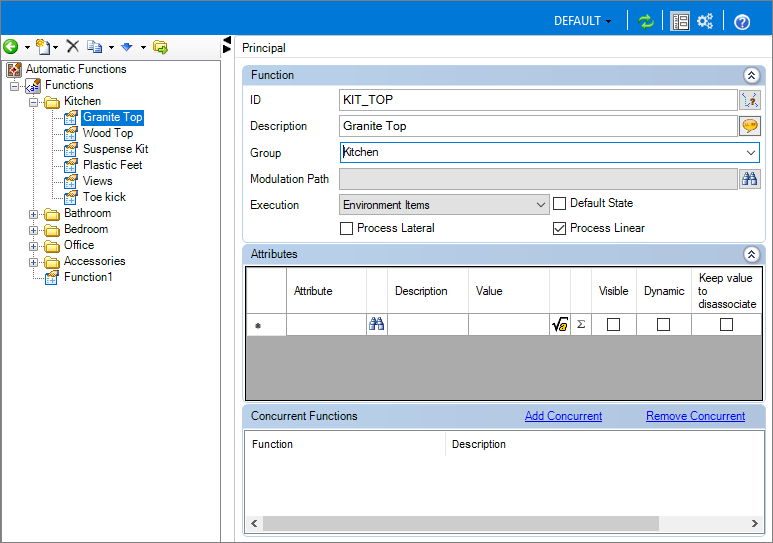Image resolution: width=773 pixels, height=543 pixels.
Task: Click the folder export icon in toolbar
Action: (160, 47)
